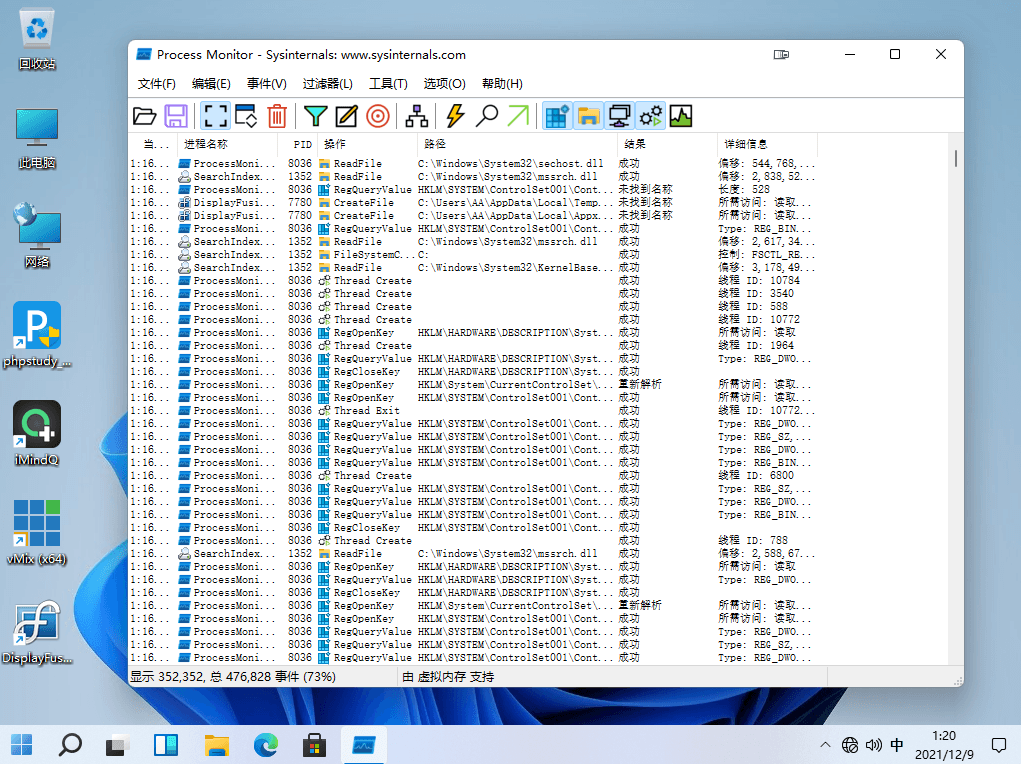Open the 过滤器(L) menu
Image resolution: width=1021 pixels, height=764 pixels.
[328, 83]
